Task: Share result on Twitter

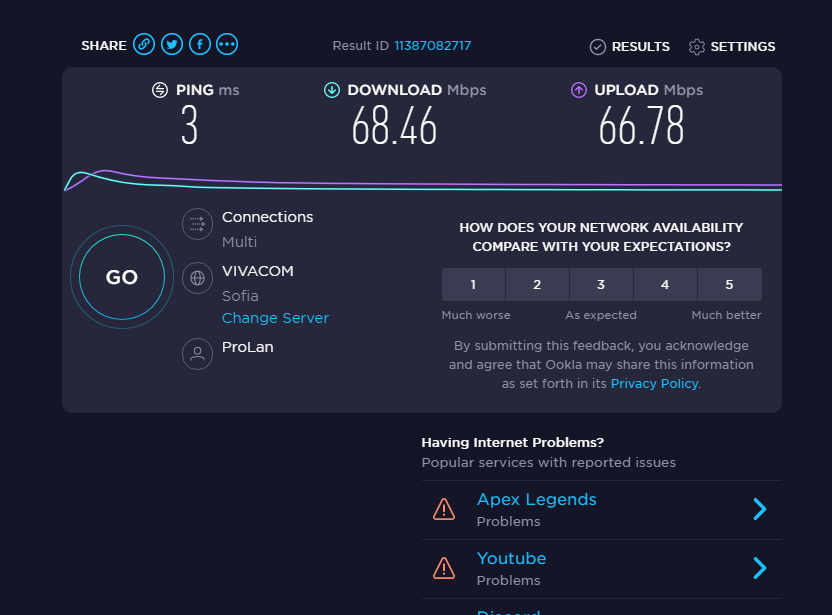Action: point(172,45)
